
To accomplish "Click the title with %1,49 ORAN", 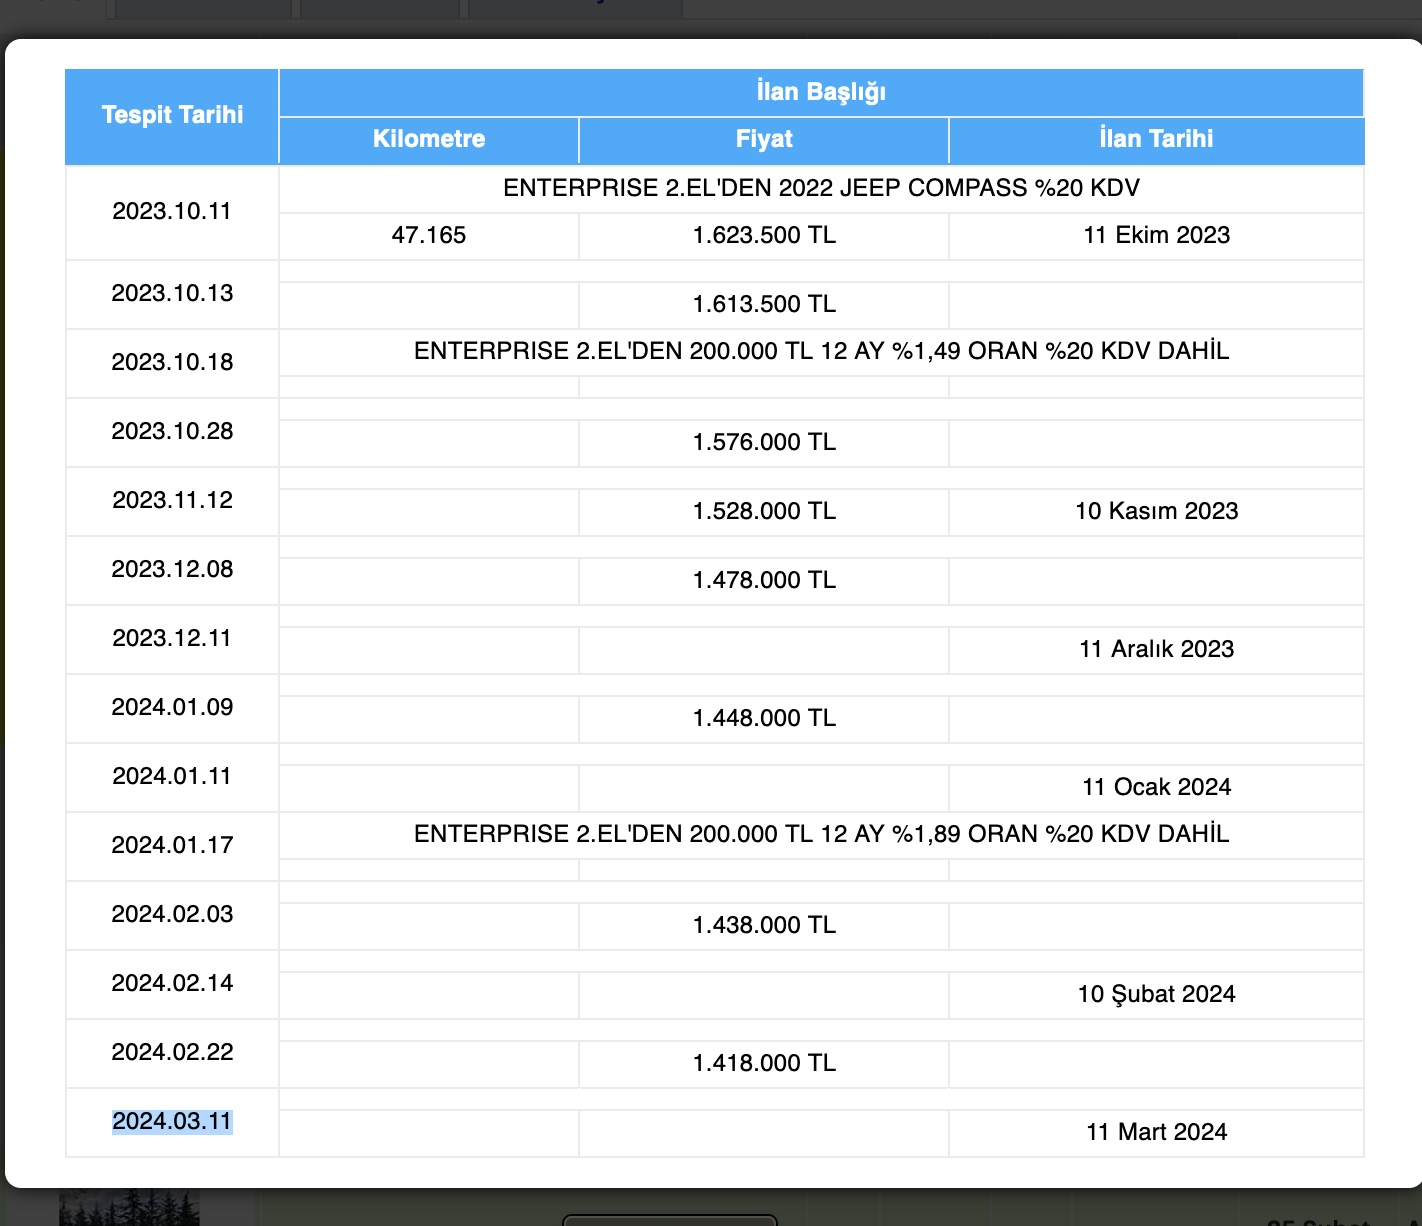I will (821, 351).
